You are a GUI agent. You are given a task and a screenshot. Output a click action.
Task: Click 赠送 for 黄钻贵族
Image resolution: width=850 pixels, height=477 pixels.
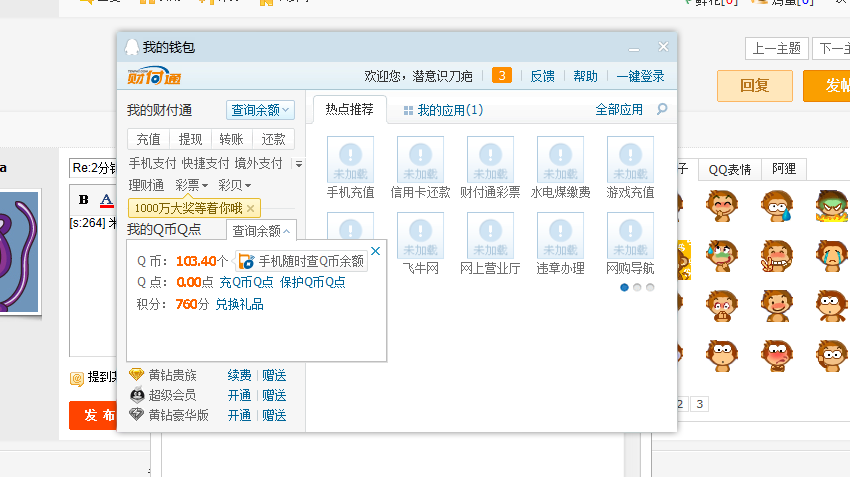click(274, 375)
